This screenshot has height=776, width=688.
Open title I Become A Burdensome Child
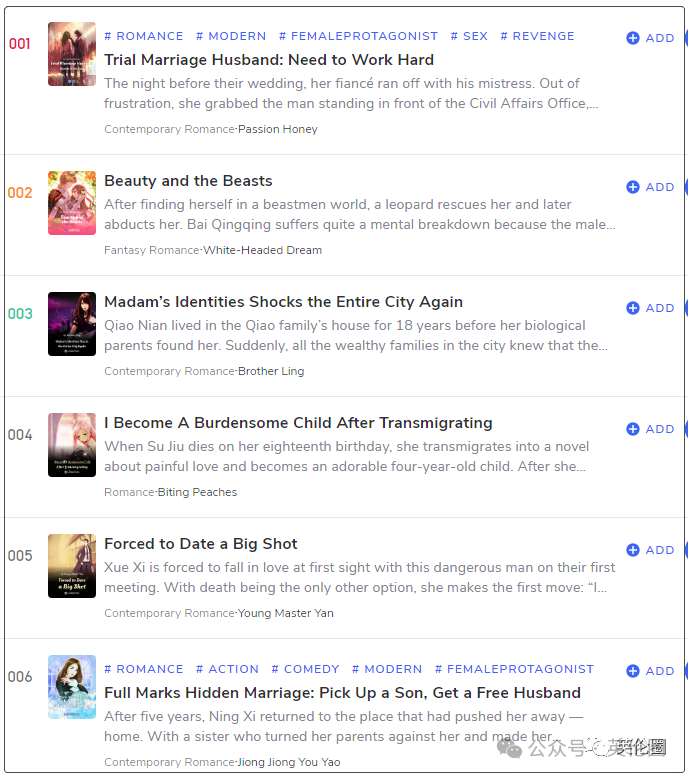(x=298, y=423)
